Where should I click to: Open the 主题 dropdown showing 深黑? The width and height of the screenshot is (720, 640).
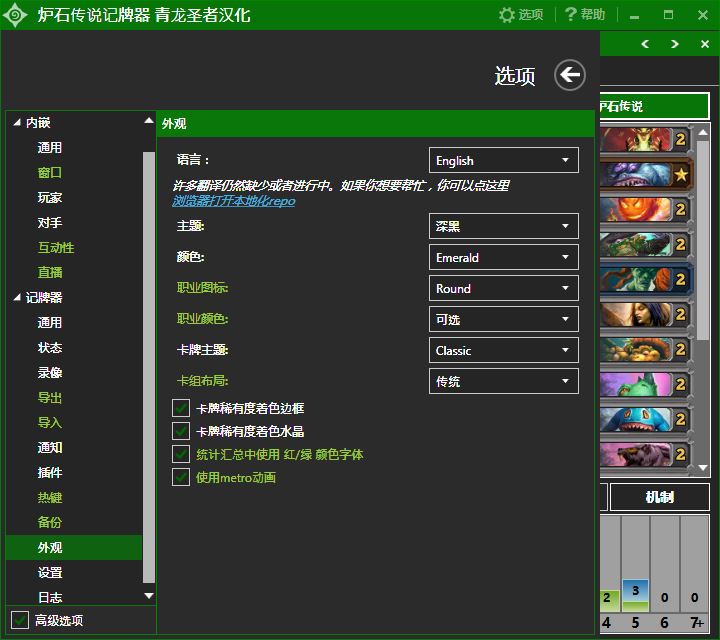(x=504, y=226)
